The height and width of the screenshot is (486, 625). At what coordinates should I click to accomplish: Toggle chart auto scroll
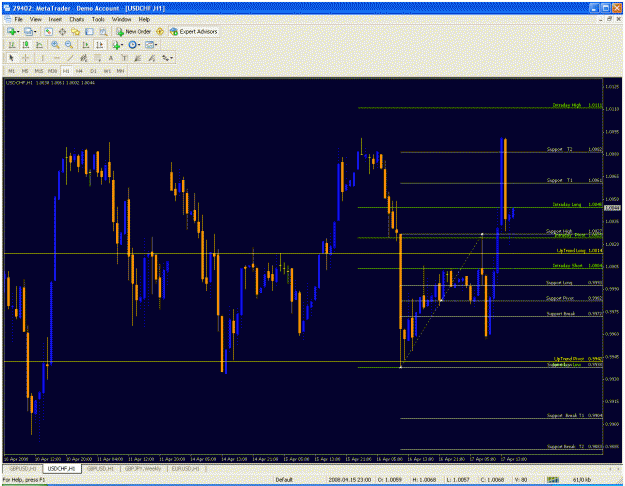(85, 45)
